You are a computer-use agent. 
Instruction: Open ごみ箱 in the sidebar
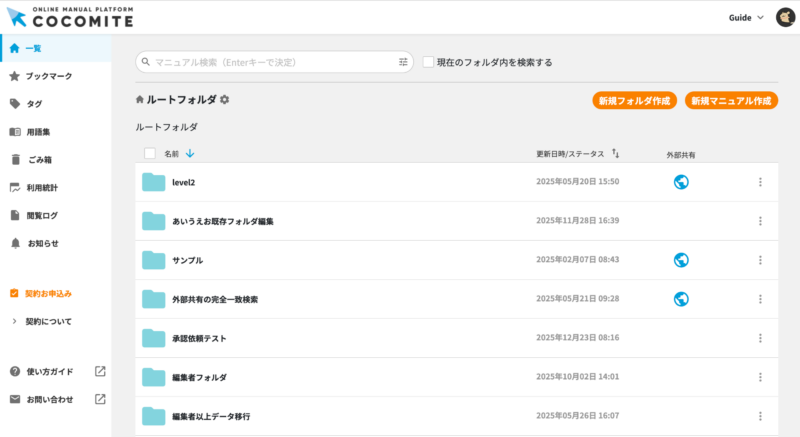(56, 160)
